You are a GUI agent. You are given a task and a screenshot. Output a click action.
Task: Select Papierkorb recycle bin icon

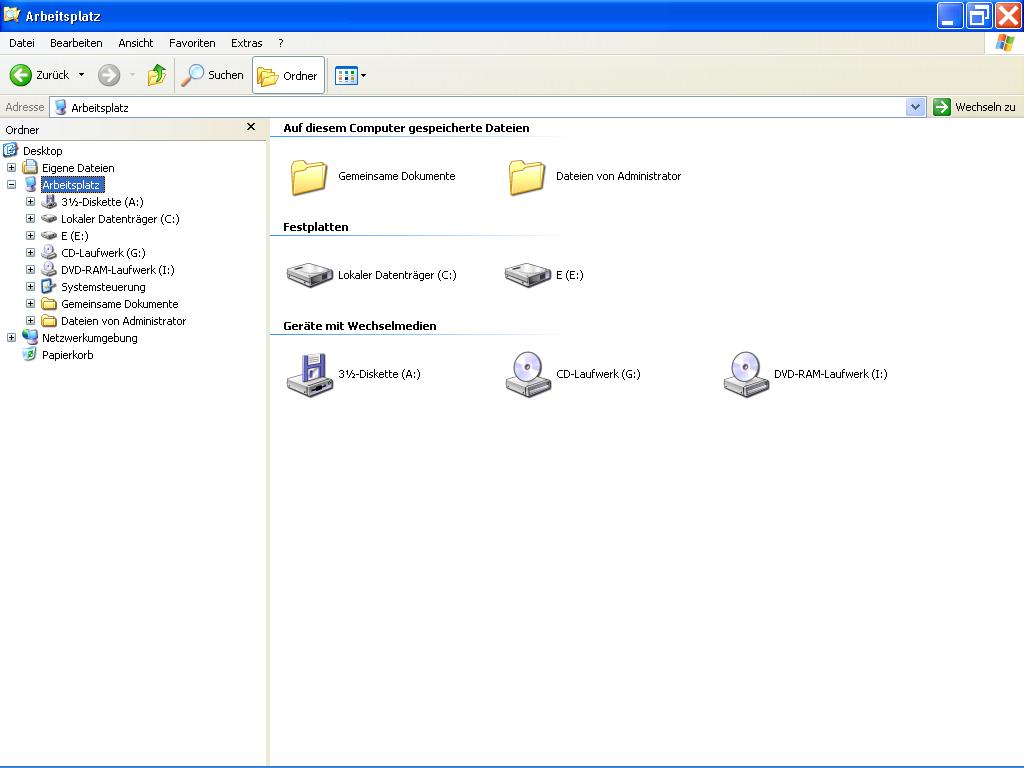tap(29, 355)
